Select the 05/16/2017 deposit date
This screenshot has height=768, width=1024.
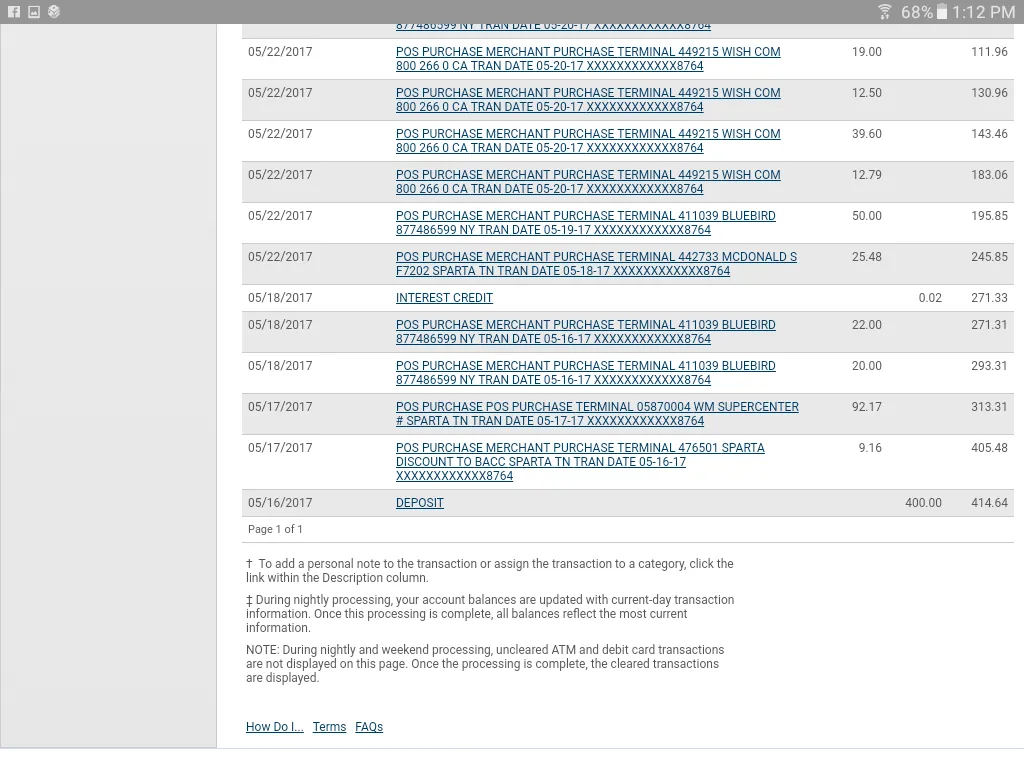280,503
